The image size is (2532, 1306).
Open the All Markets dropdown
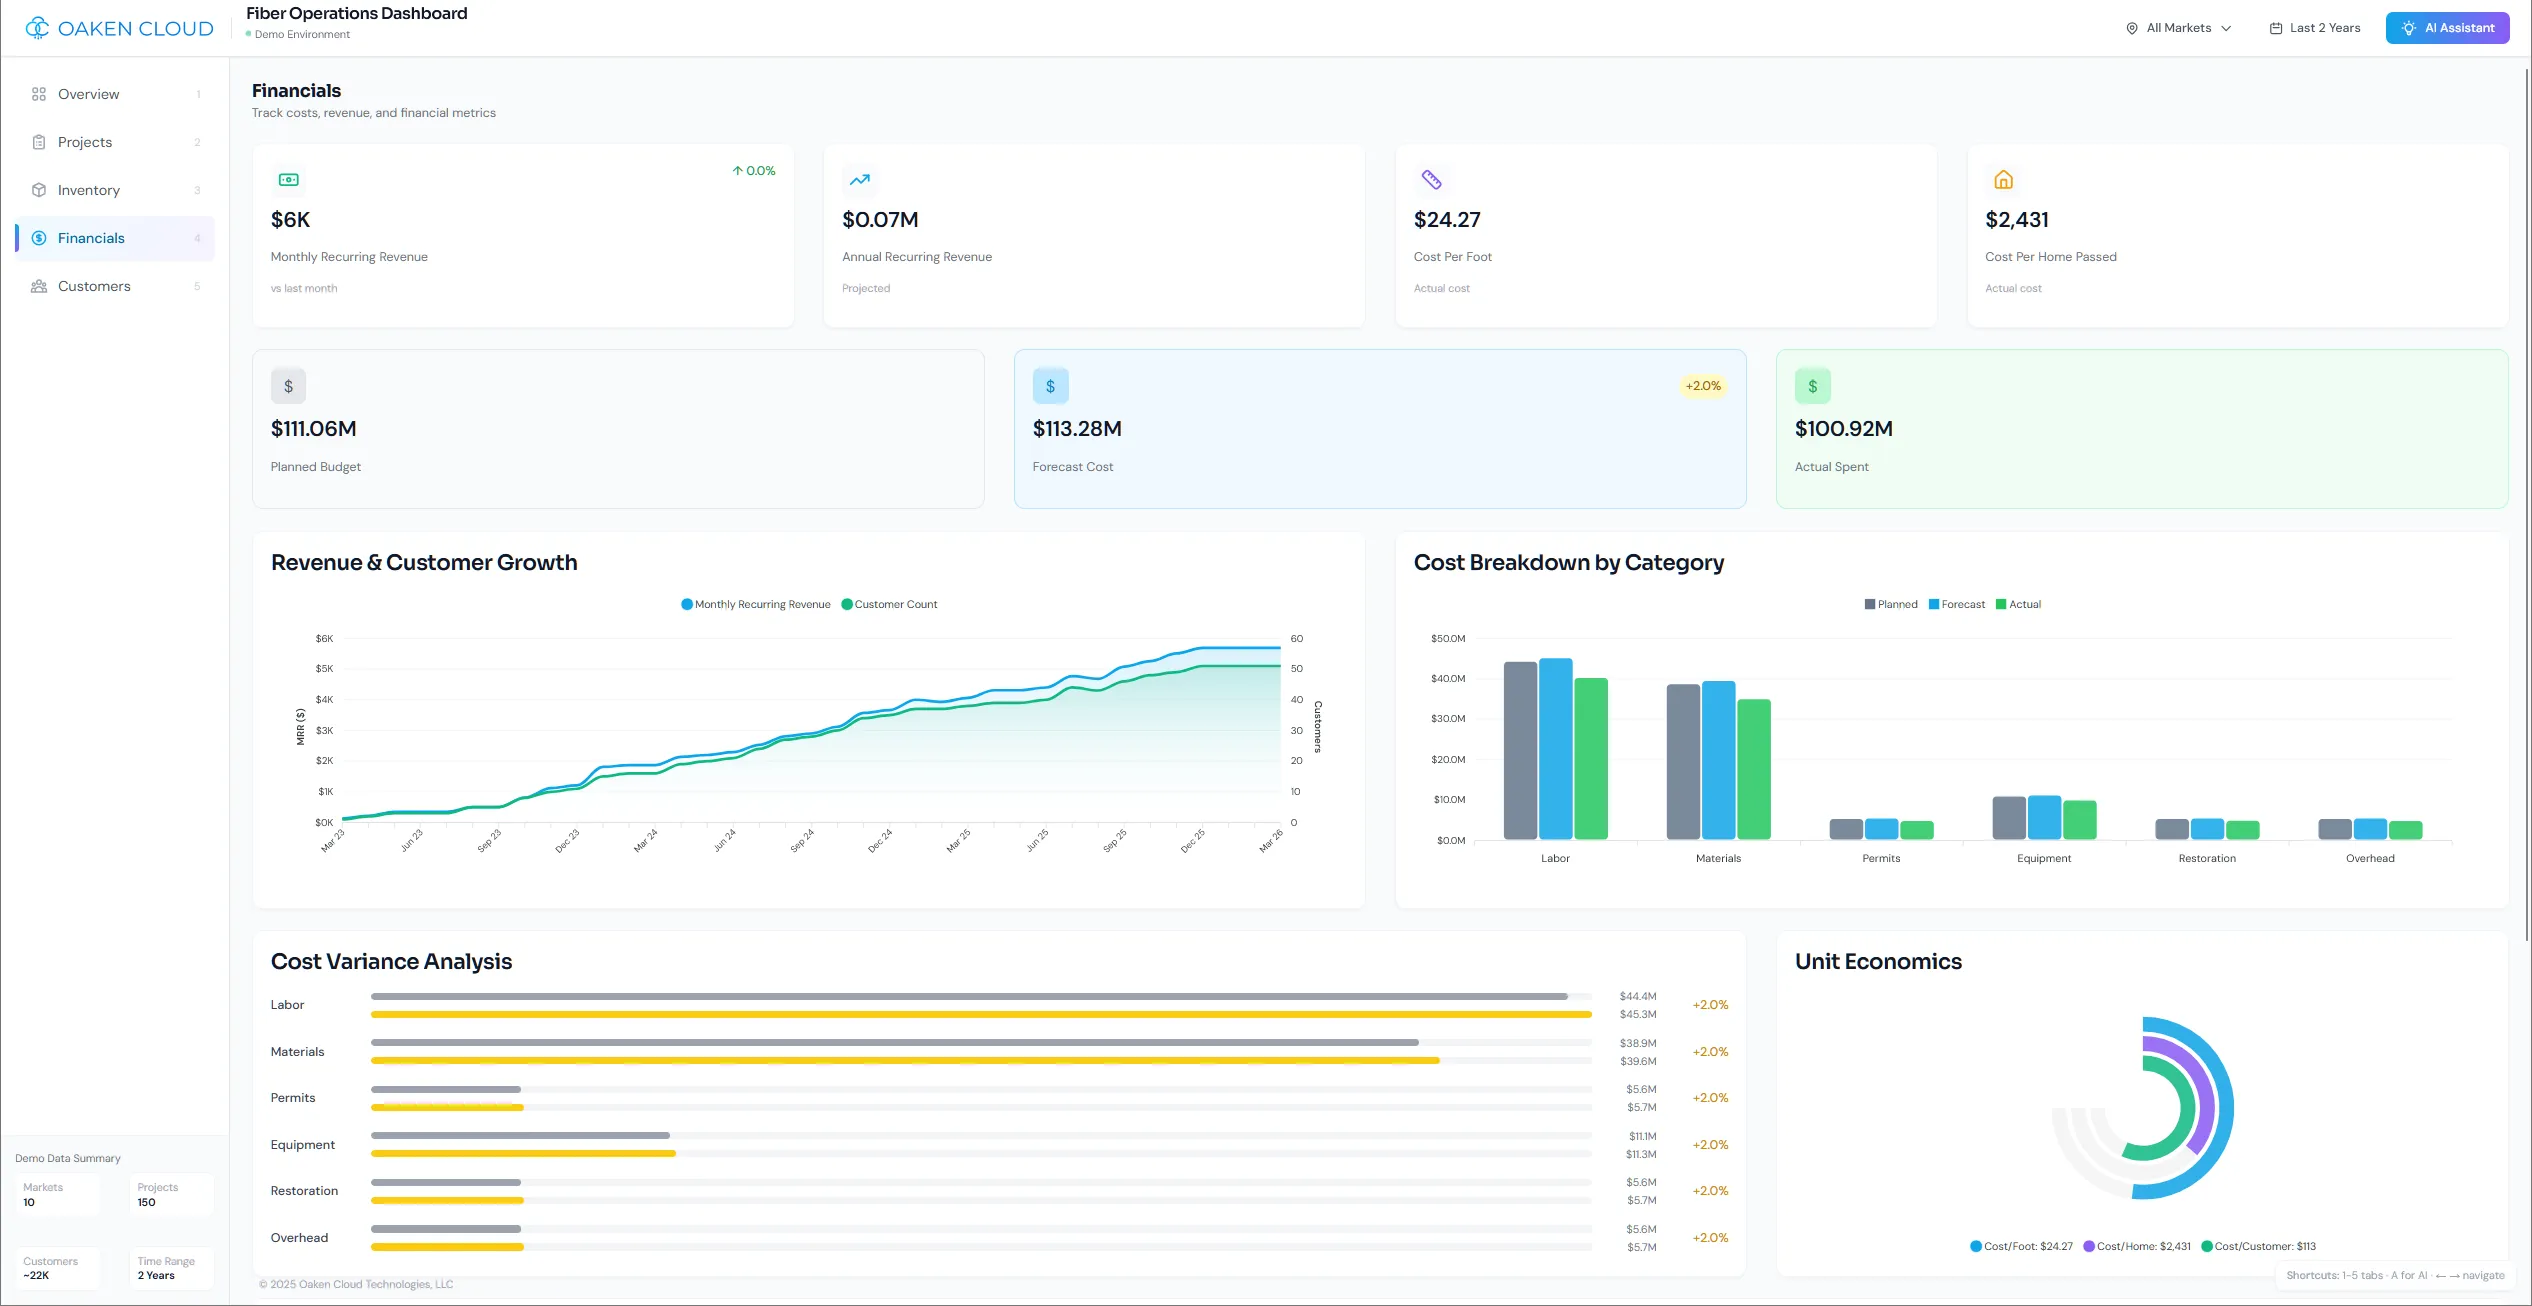[x=2179, y=28]
